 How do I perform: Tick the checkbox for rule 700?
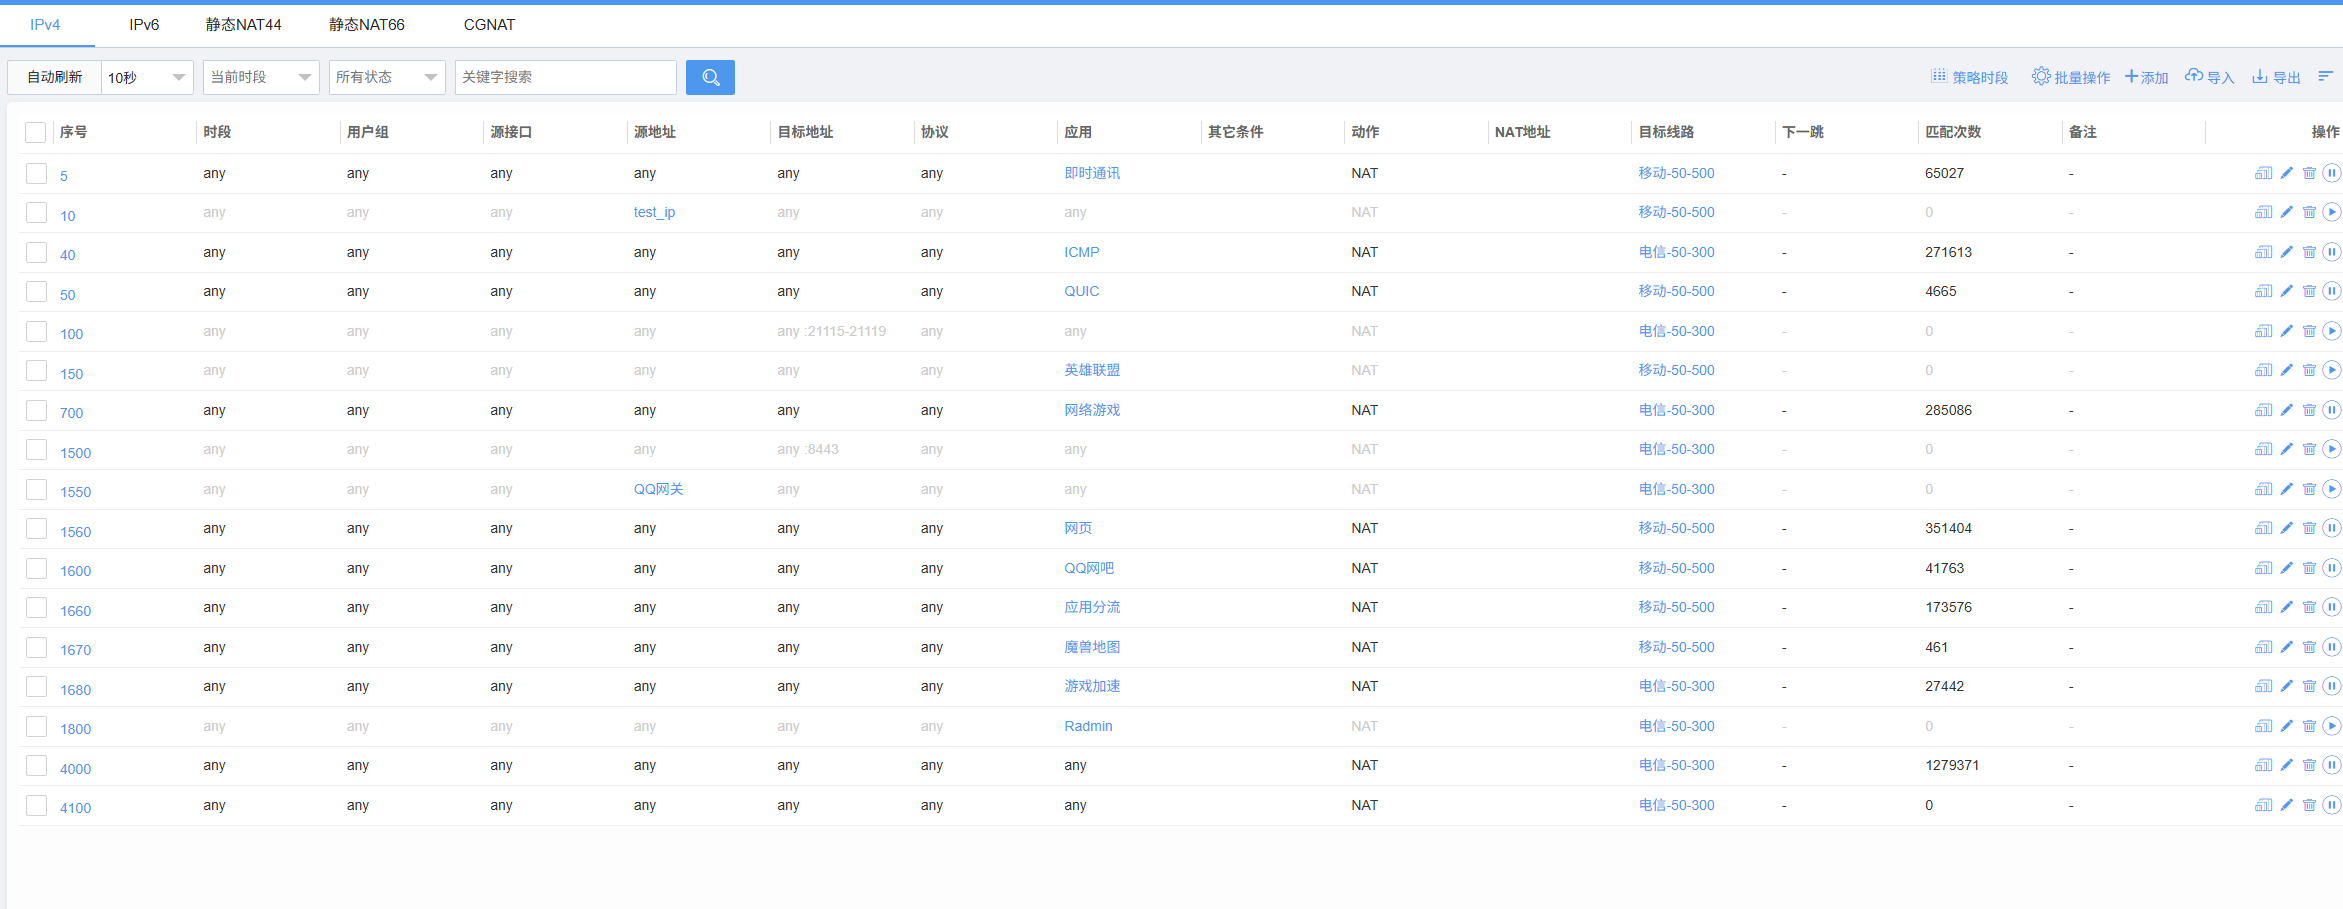pos(36,410)
